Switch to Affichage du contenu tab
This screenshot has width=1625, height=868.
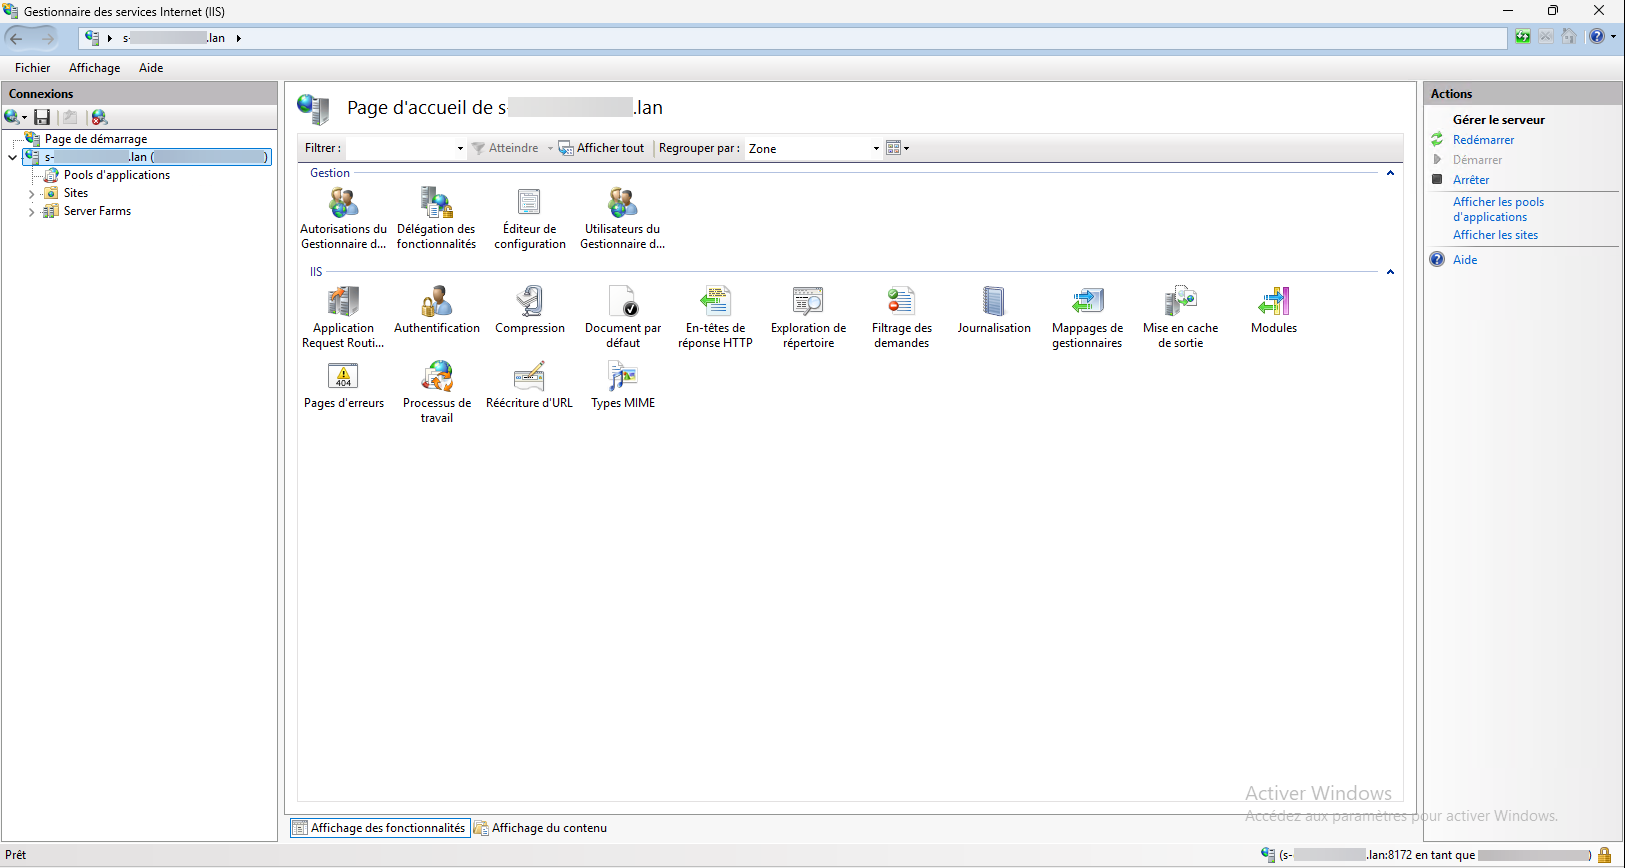point(540,828)
